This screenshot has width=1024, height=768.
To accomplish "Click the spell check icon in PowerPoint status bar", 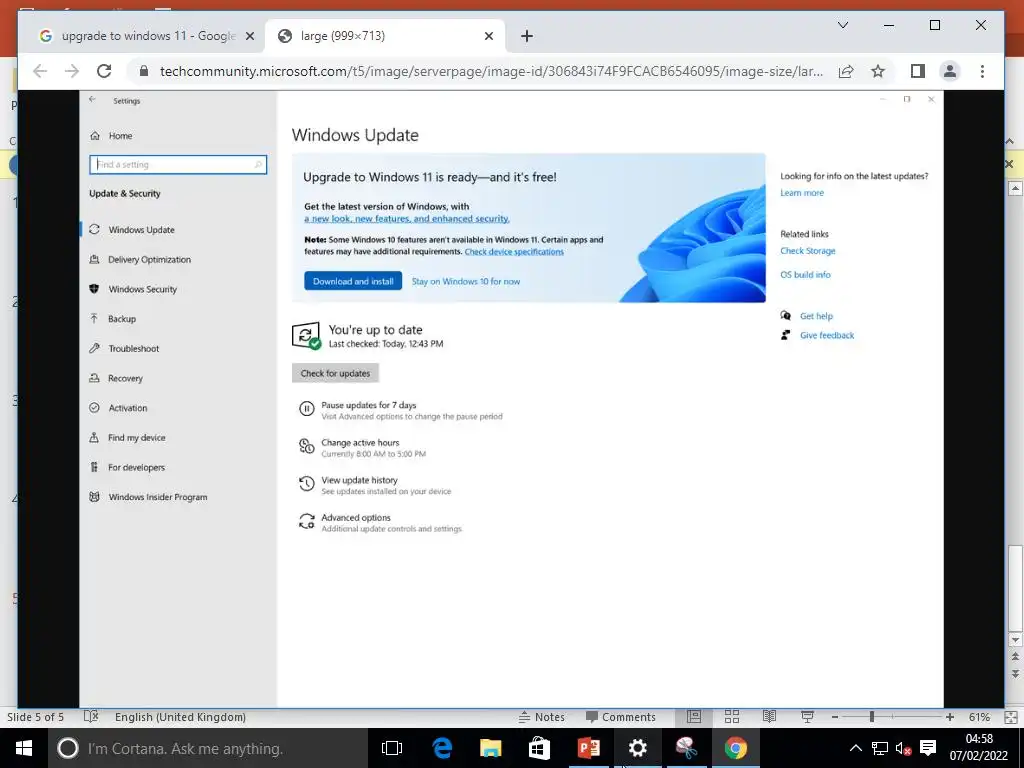I will click(x=91, y=716).
